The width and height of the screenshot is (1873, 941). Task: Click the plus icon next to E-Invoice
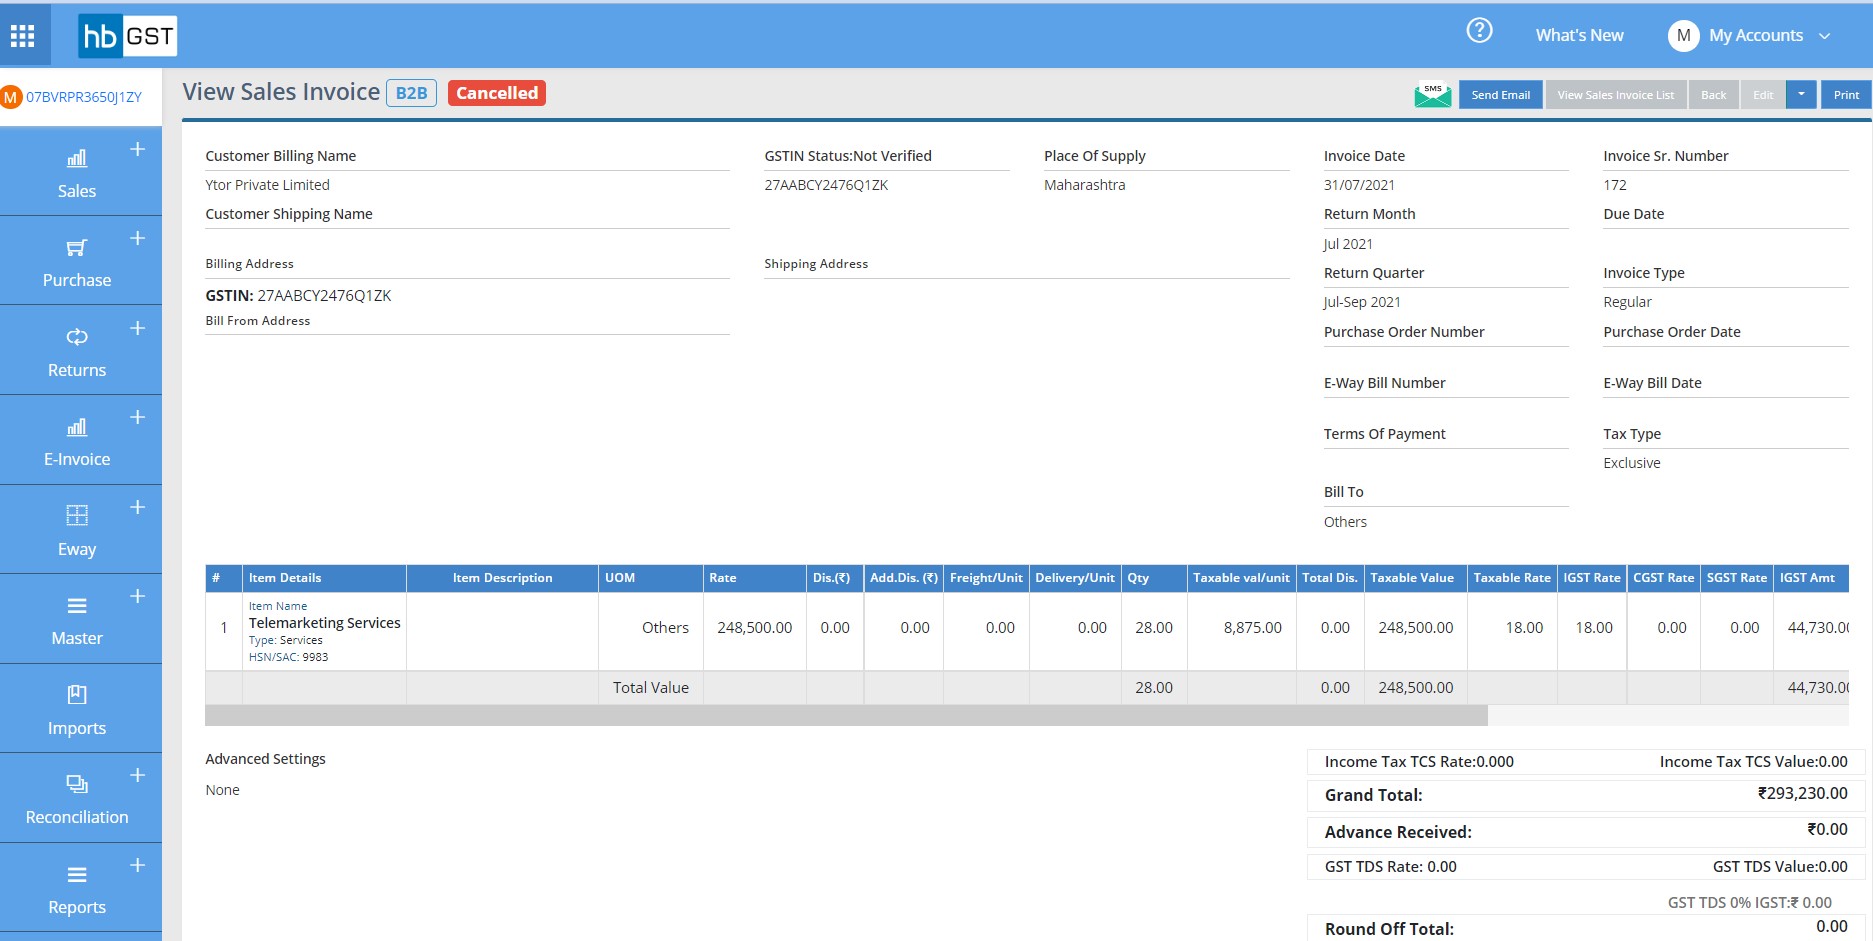point(138,417)
